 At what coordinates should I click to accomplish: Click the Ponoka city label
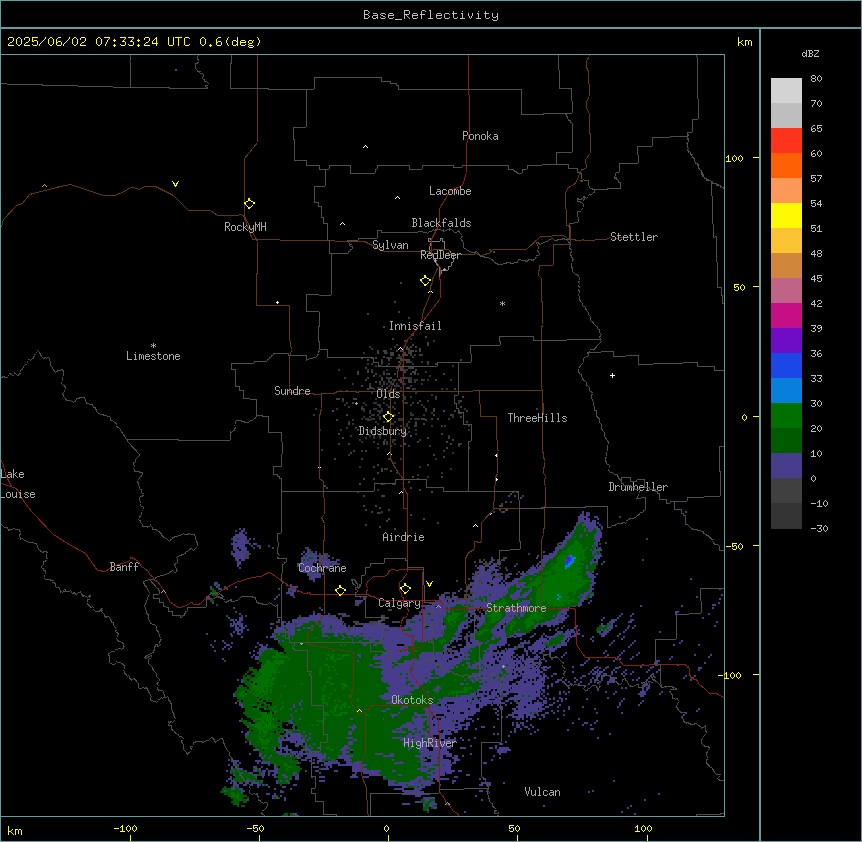480,136
